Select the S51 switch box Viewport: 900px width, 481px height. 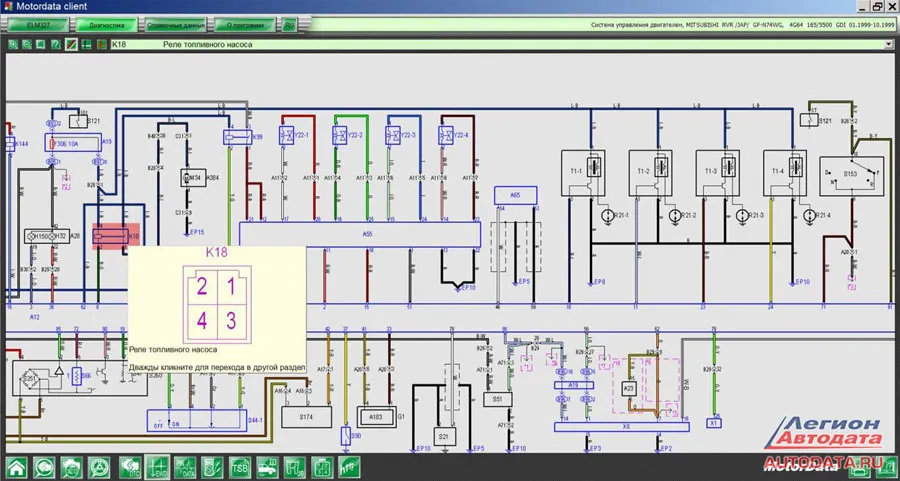click(x=498, y=399)
